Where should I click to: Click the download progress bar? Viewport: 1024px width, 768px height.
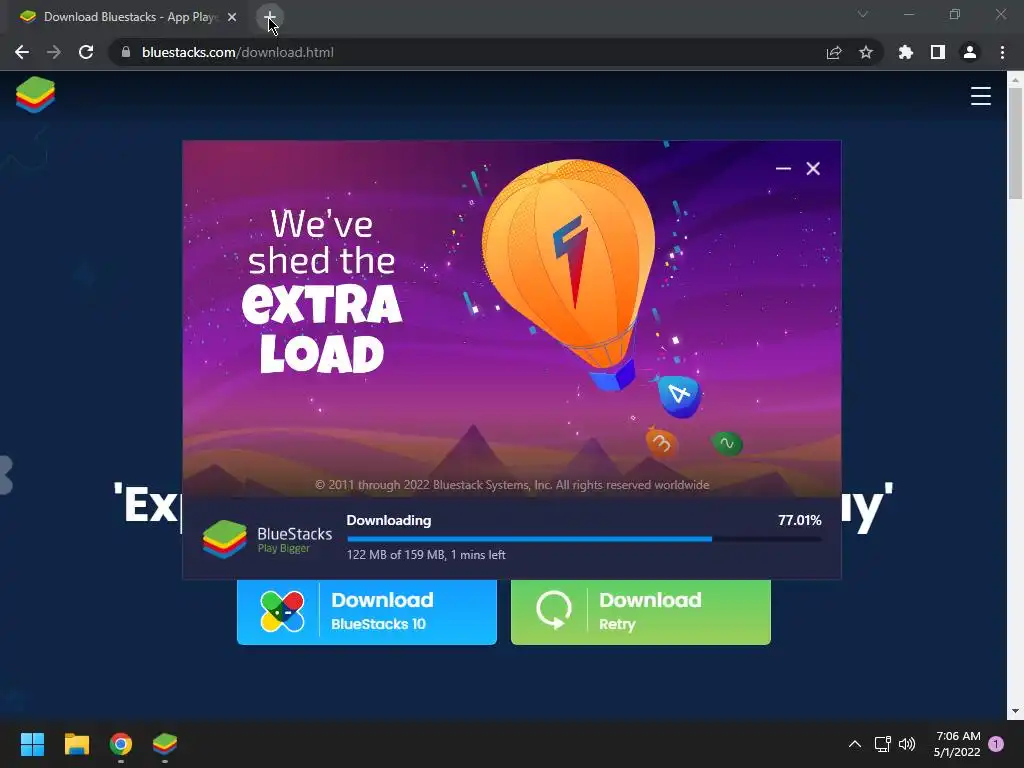(584, 539)
